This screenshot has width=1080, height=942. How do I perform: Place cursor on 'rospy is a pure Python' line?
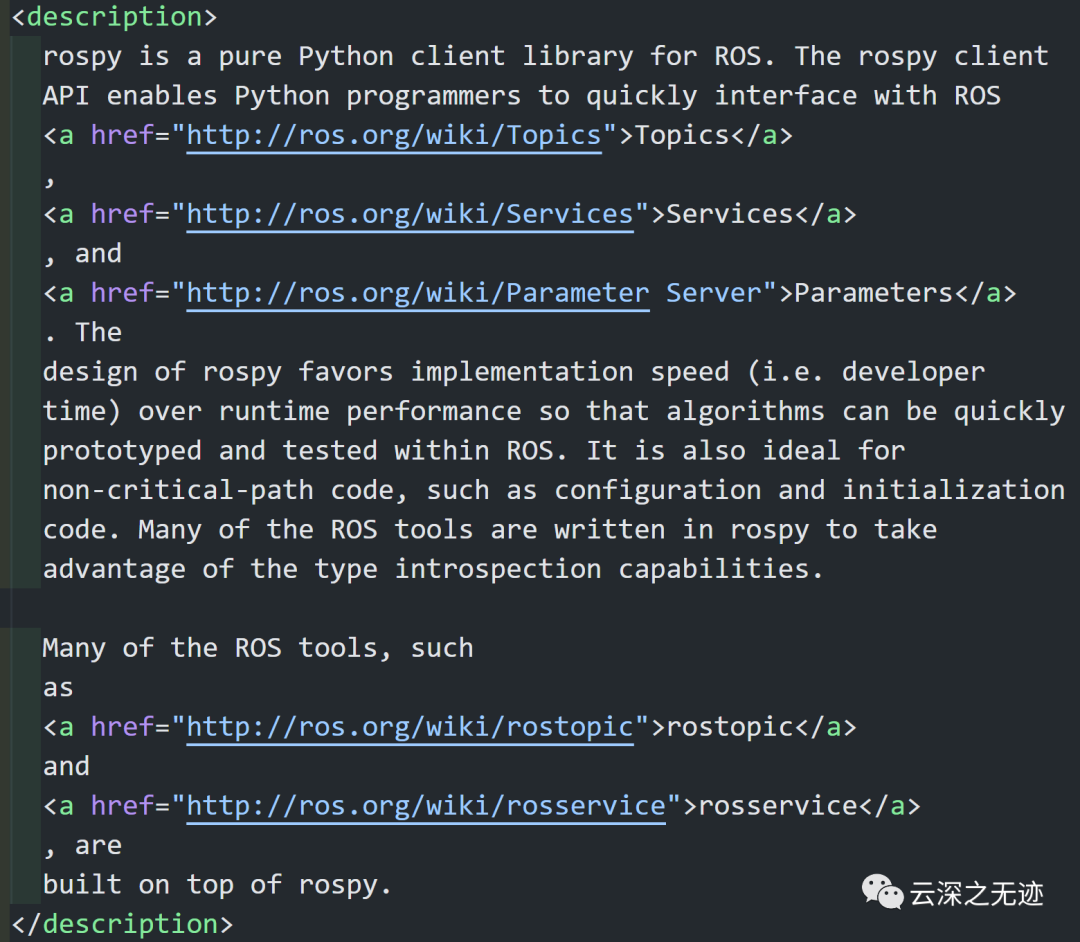click(546, 56)
